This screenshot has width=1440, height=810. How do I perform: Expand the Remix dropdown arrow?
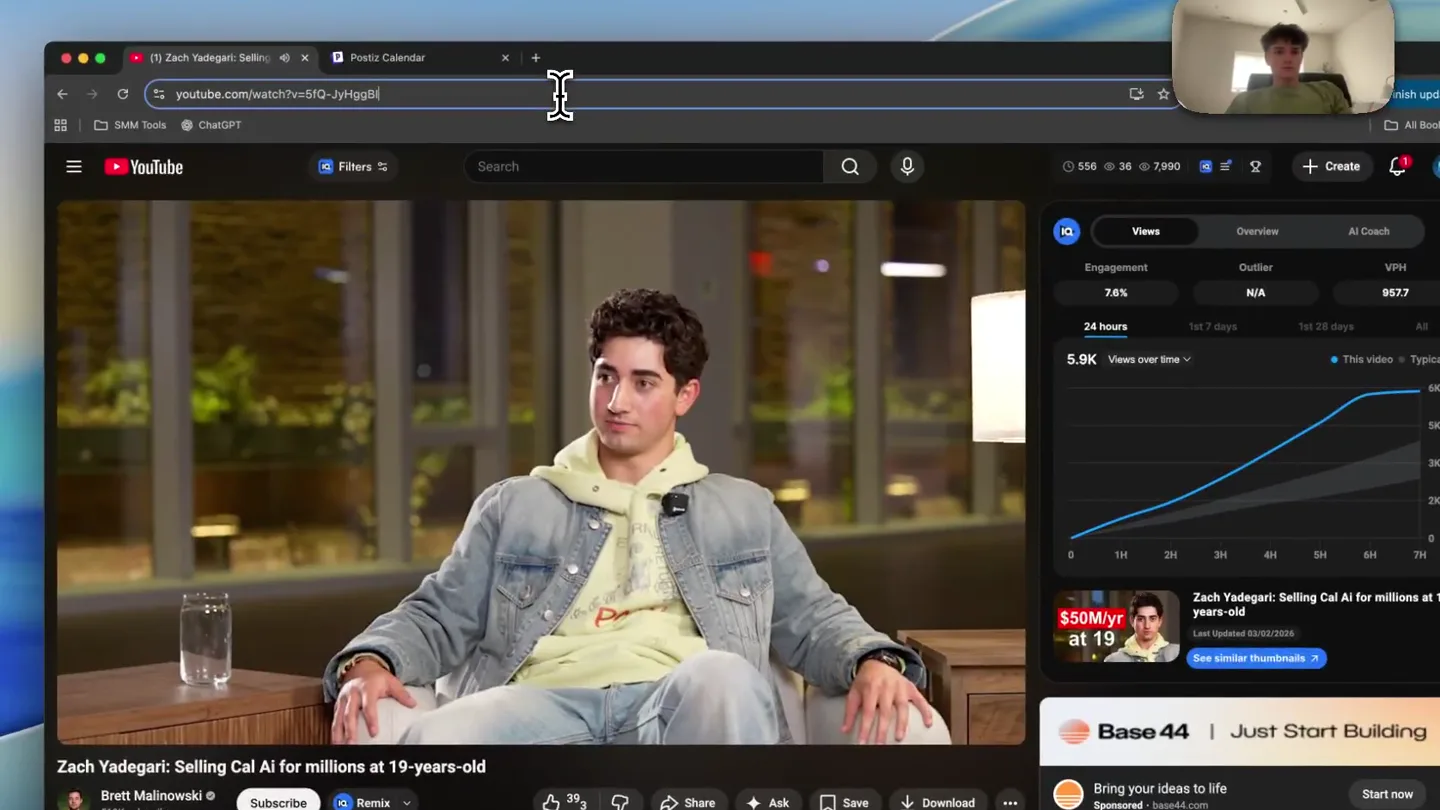pyautogui.click(x=407, y=803)
